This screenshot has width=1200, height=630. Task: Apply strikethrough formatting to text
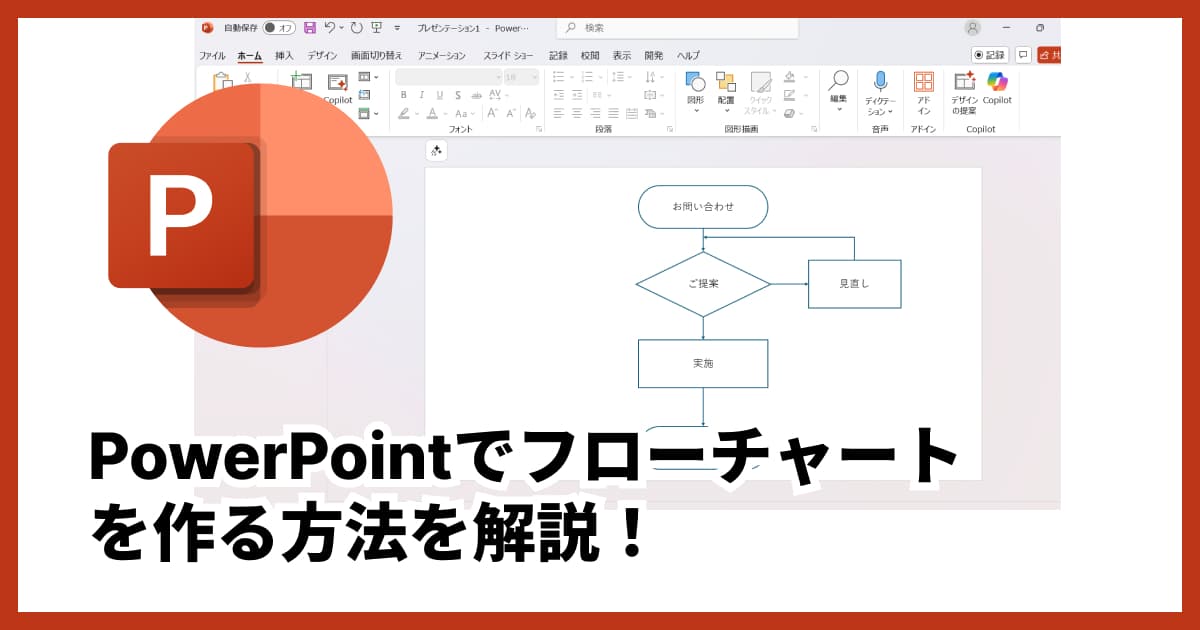click(x=475, y=94)
